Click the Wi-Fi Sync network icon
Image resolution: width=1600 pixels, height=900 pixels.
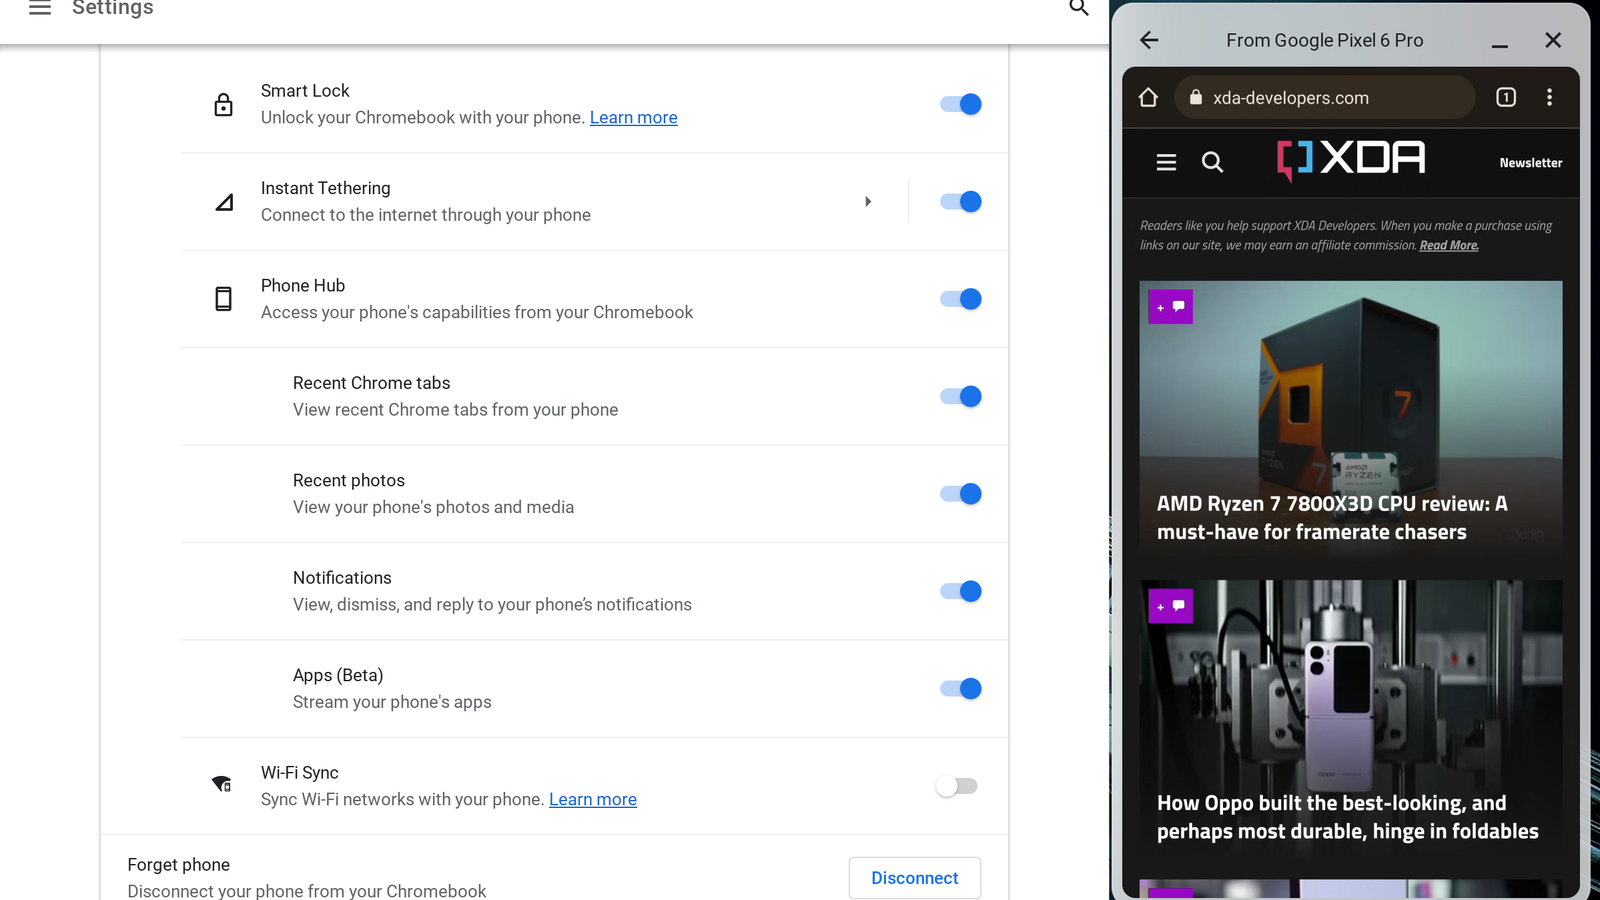222,785
